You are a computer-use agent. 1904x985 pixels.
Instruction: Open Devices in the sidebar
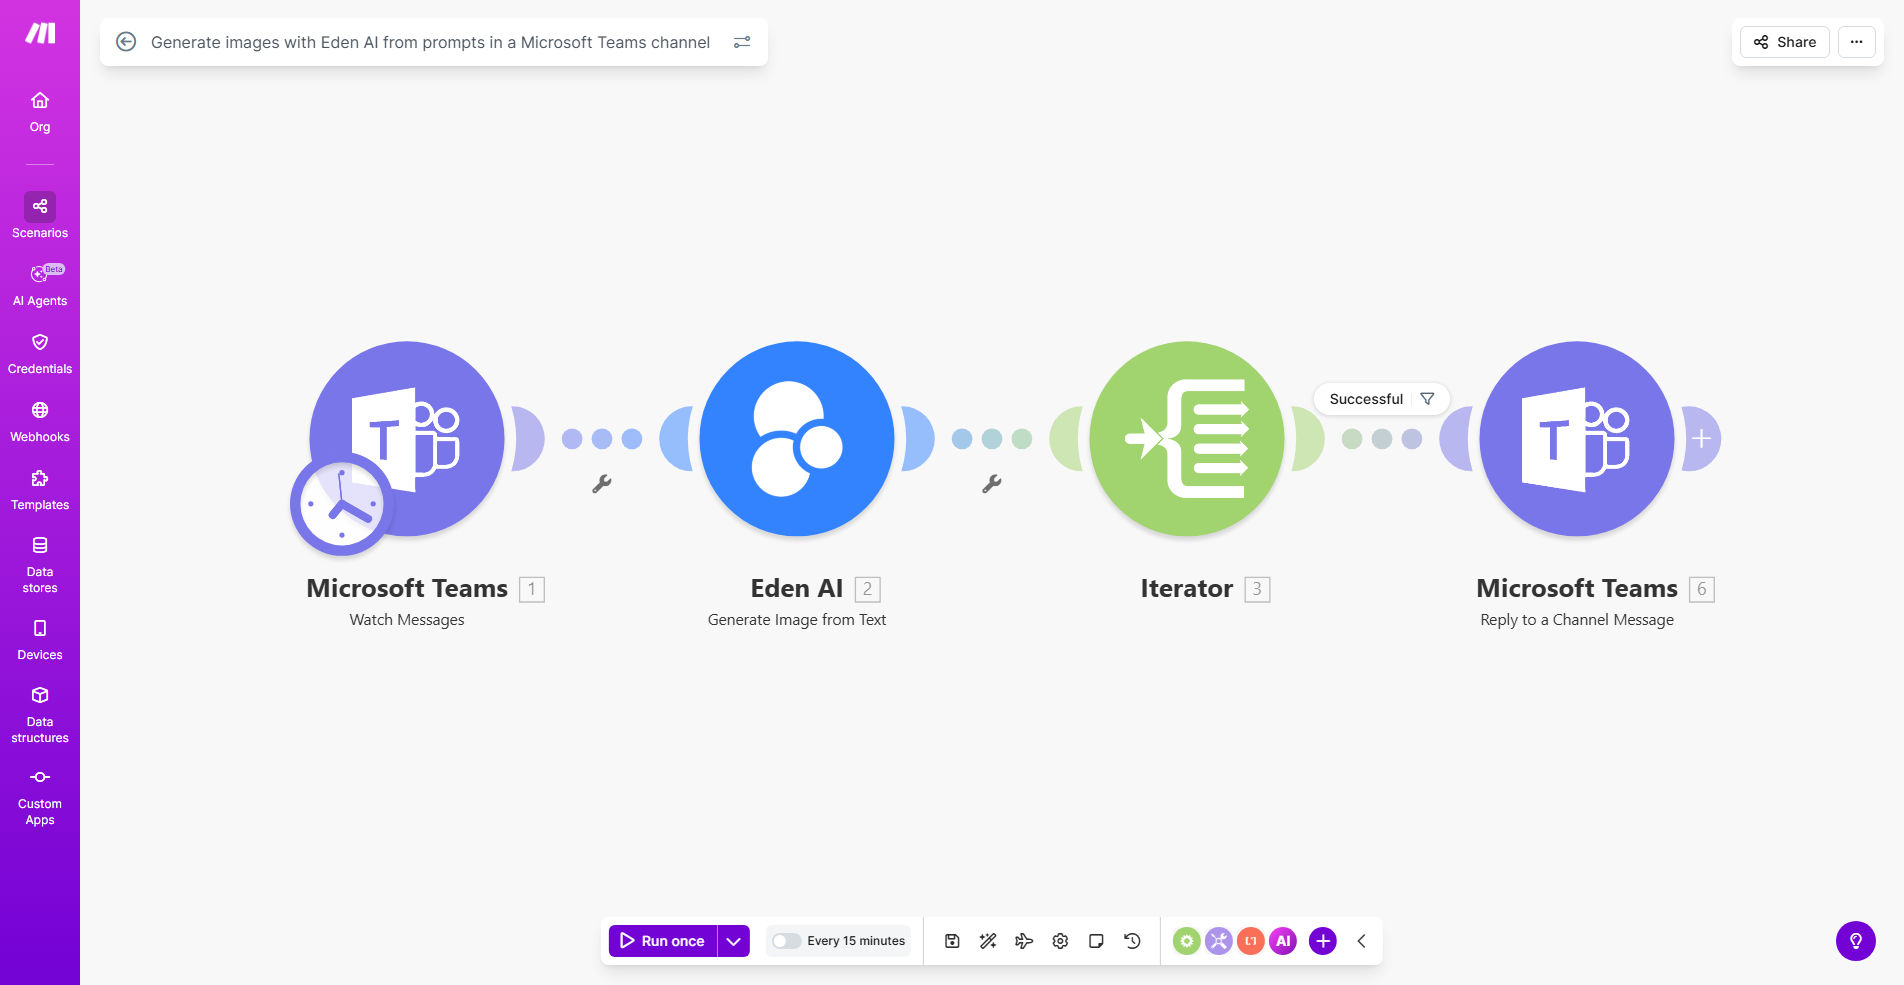click(x=40, y=640)
